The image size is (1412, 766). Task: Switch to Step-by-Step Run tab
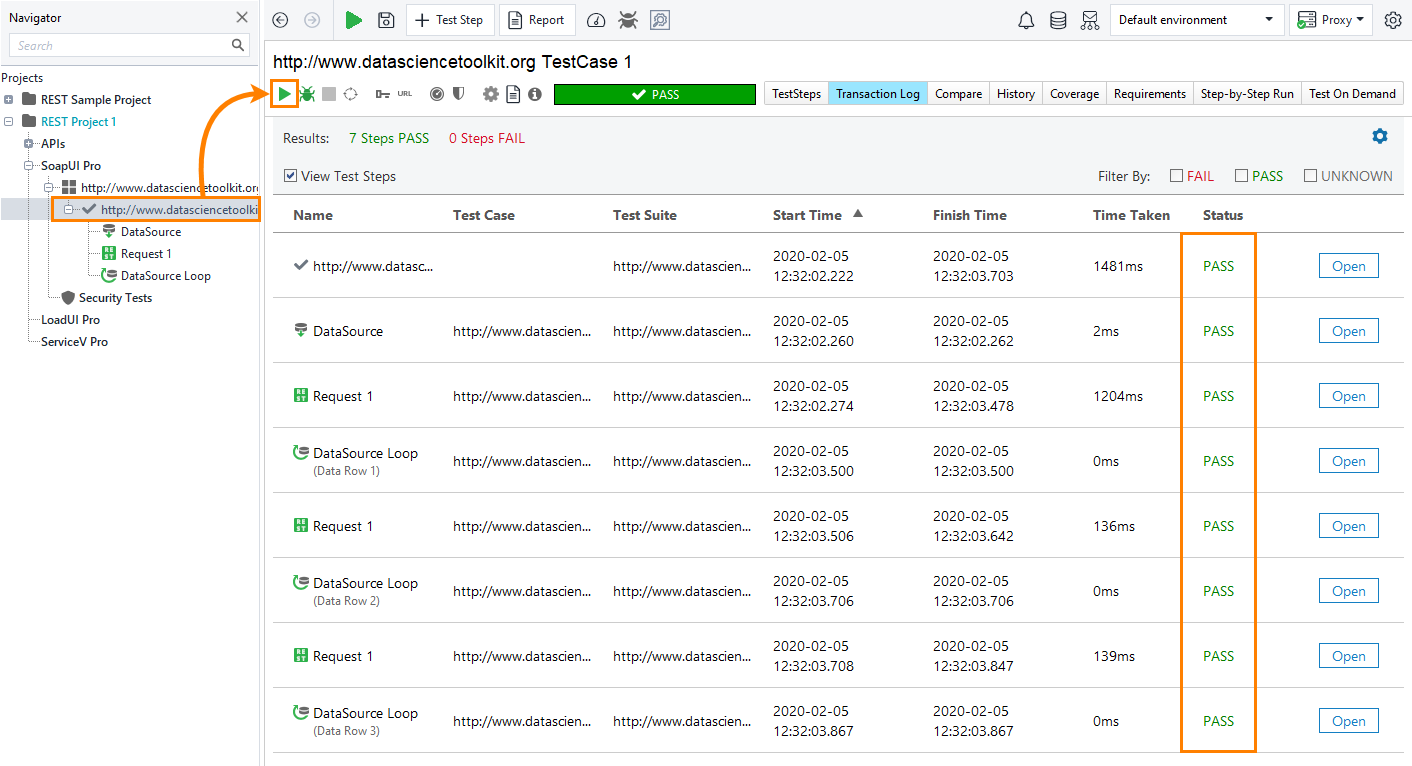[1247, 94]
